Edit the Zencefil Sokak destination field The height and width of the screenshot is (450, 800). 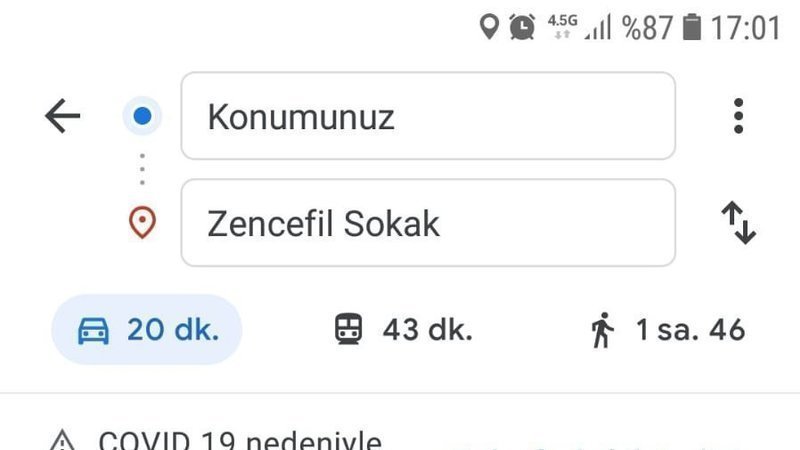(428, 222)
